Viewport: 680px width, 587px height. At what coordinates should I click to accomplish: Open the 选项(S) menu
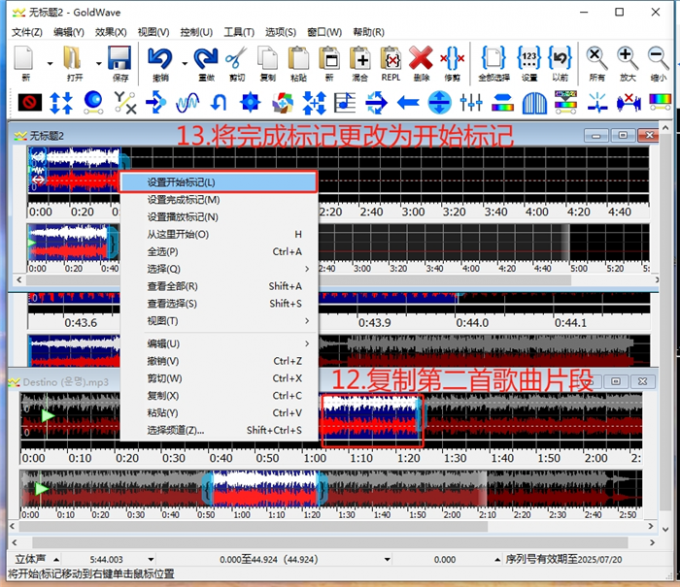tap(281, 32)
